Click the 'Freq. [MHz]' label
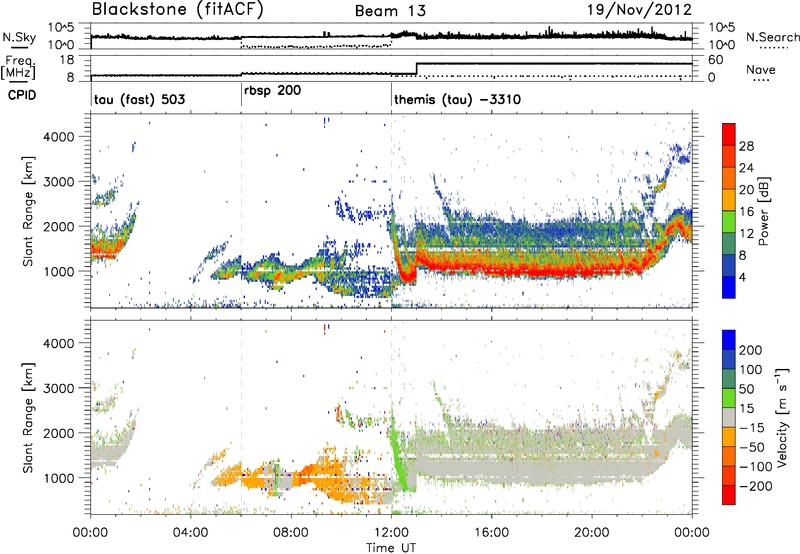This screenshot has height=554, width=800. (x=18, y=67)
